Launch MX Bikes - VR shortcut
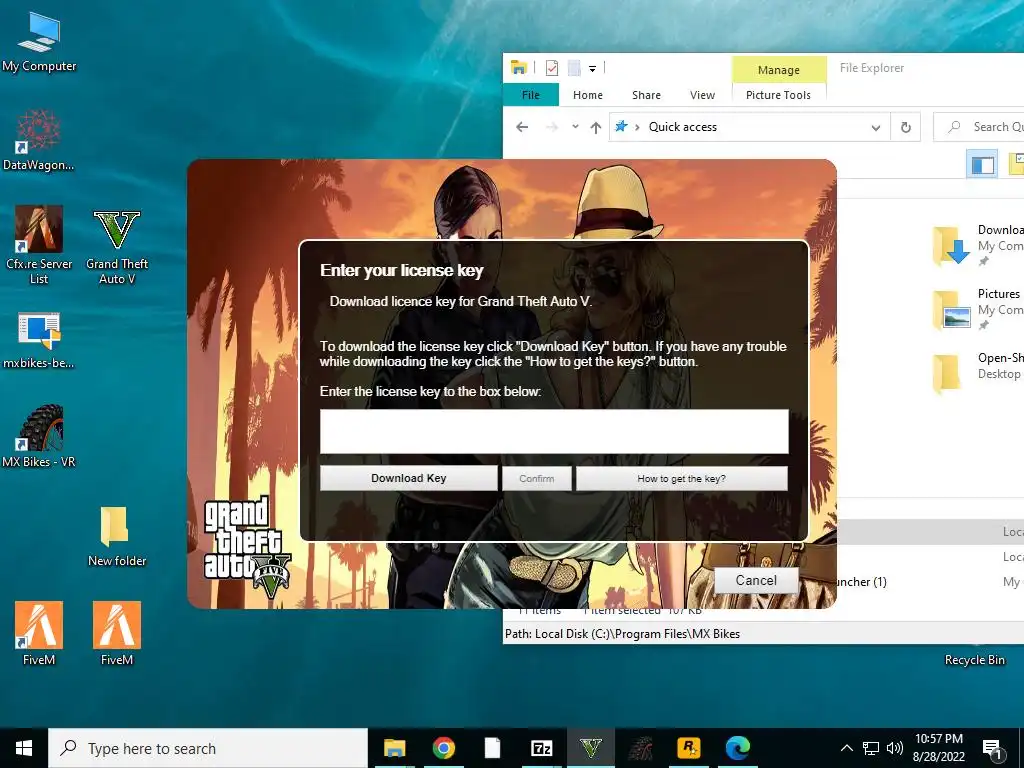 39,436
